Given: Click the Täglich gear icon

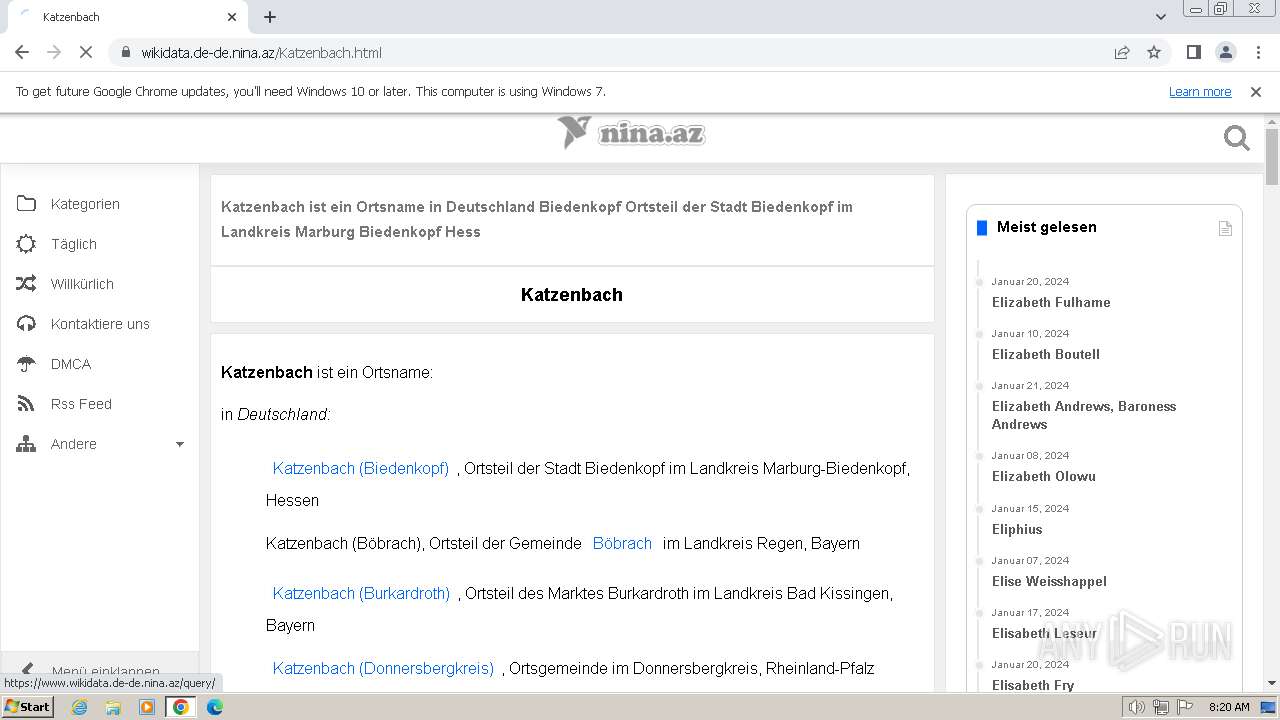Looking at the screenshot, I should click(26, 244).
